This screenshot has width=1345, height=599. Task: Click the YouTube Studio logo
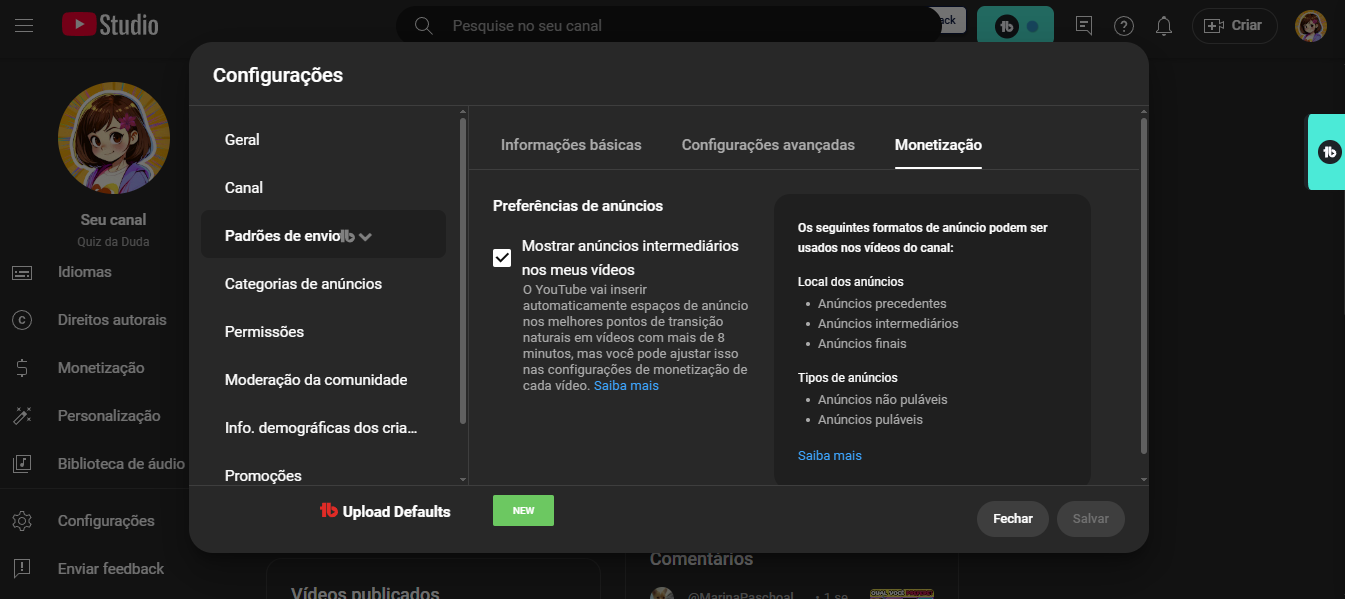coord(110,25)
